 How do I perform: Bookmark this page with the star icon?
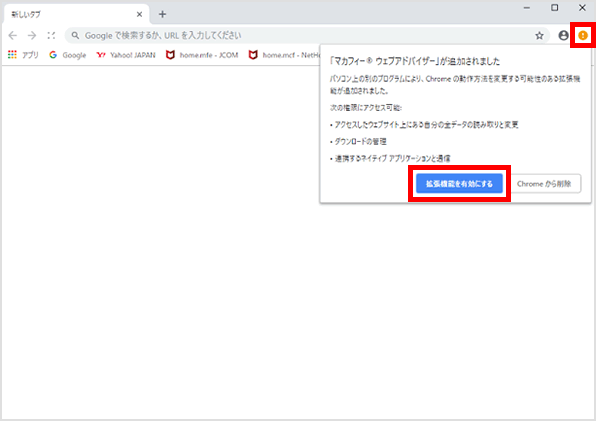point(539,36)
